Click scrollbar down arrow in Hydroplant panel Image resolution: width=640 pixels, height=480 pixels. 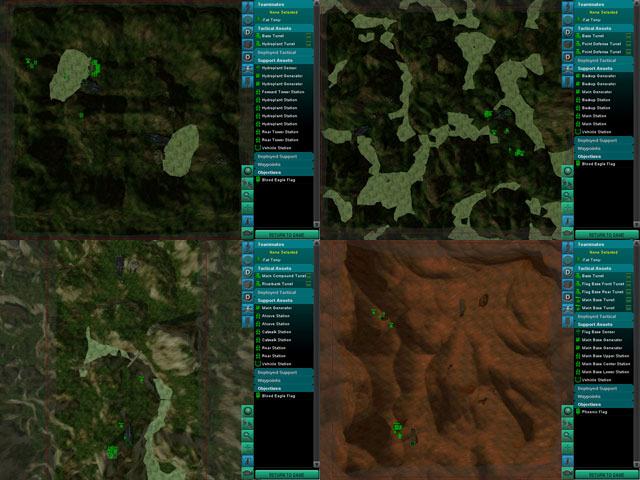pos(316,224)
